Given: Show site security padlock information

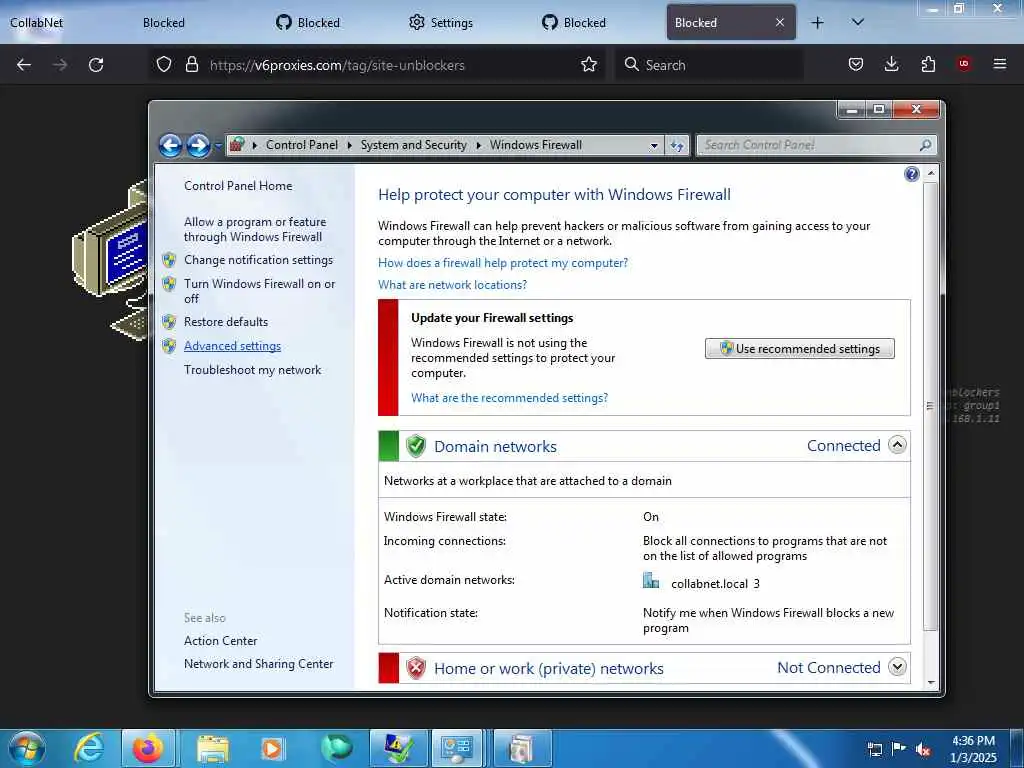Looking at the screenshot, I should (191, 65).
